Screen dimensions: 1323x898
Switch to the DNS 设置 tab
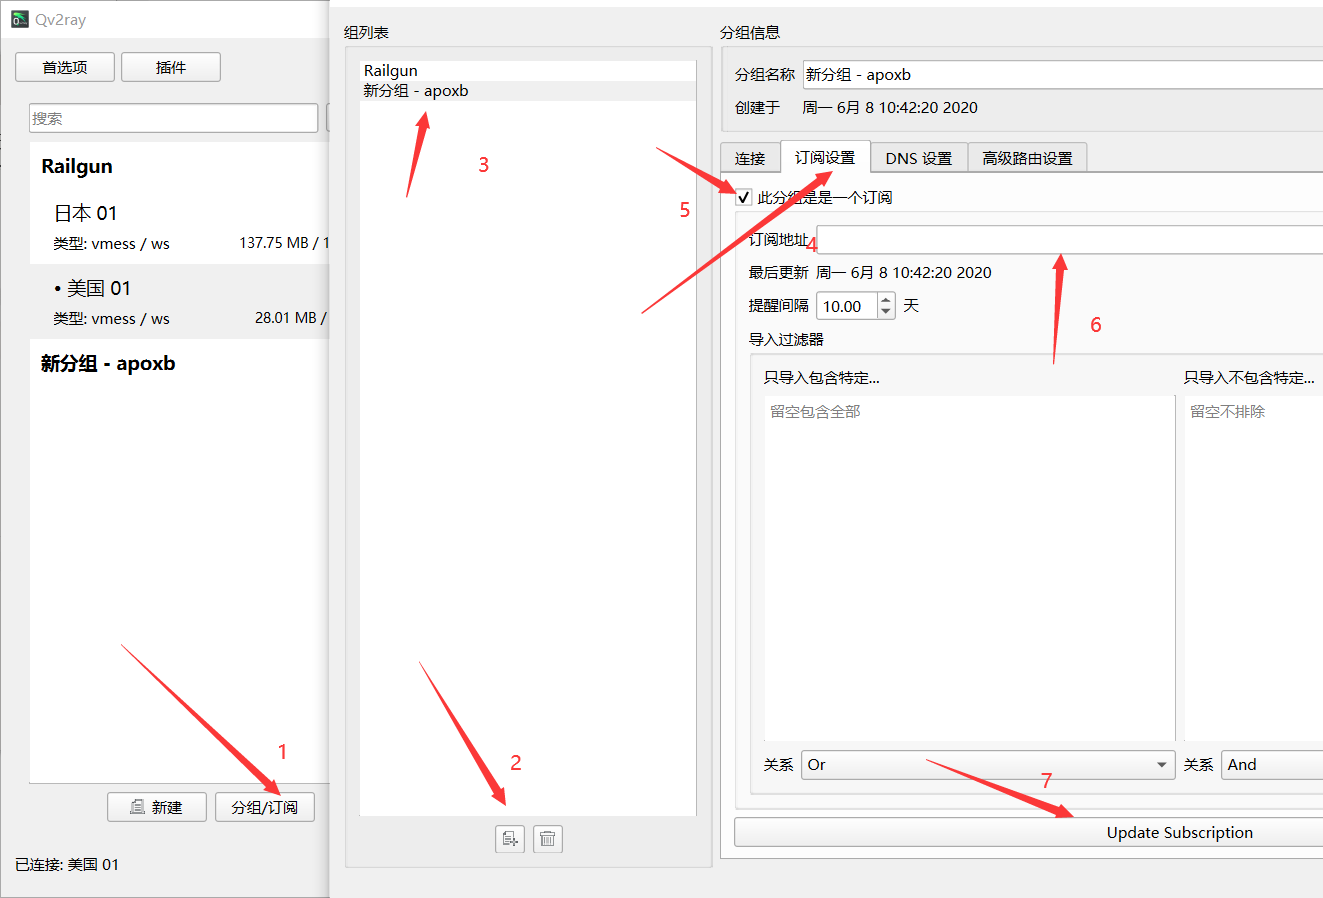919,158
